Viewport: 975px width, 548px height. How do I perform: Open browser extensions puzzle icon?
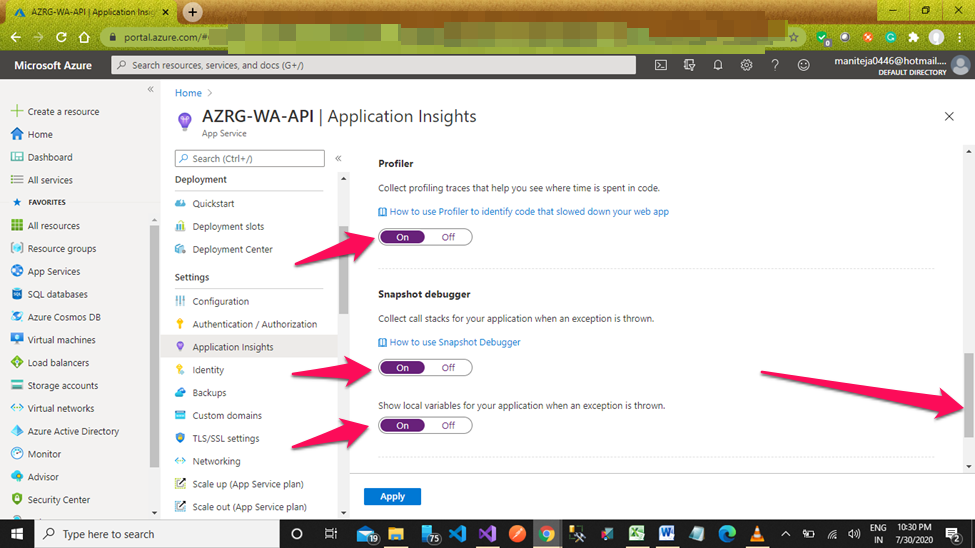[913, 37]
